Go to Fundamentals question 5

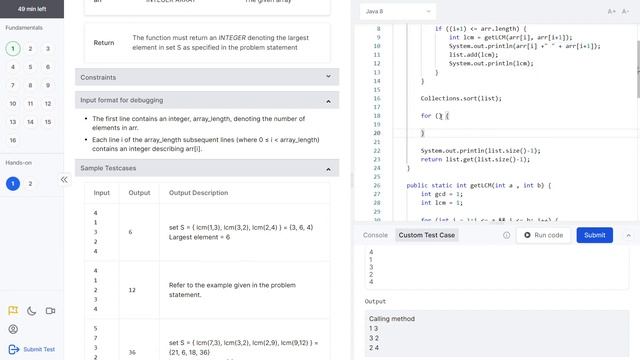click(x=30, y=67)
